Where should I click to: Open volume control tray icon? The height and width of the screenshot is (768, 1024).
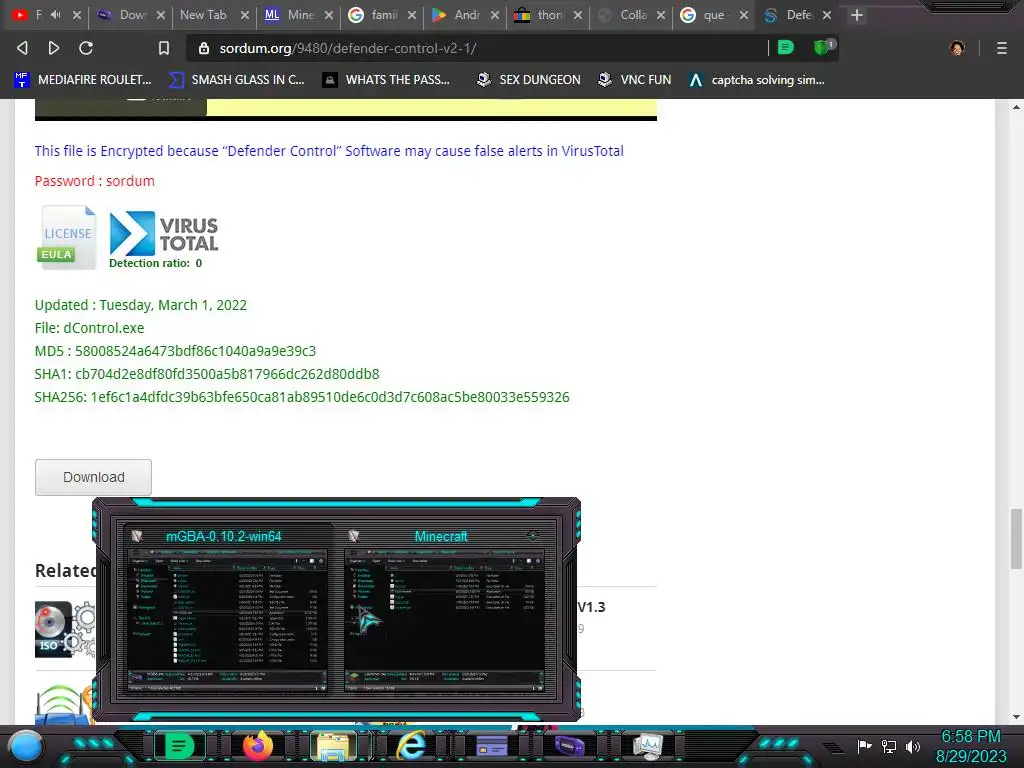tap(913, 746)
